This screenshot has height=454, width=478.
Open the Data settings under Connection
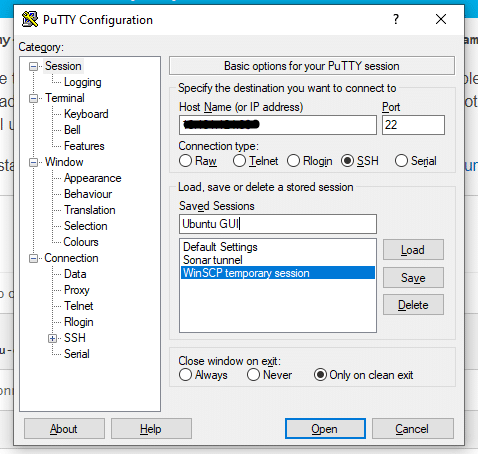tap(75, 274)
